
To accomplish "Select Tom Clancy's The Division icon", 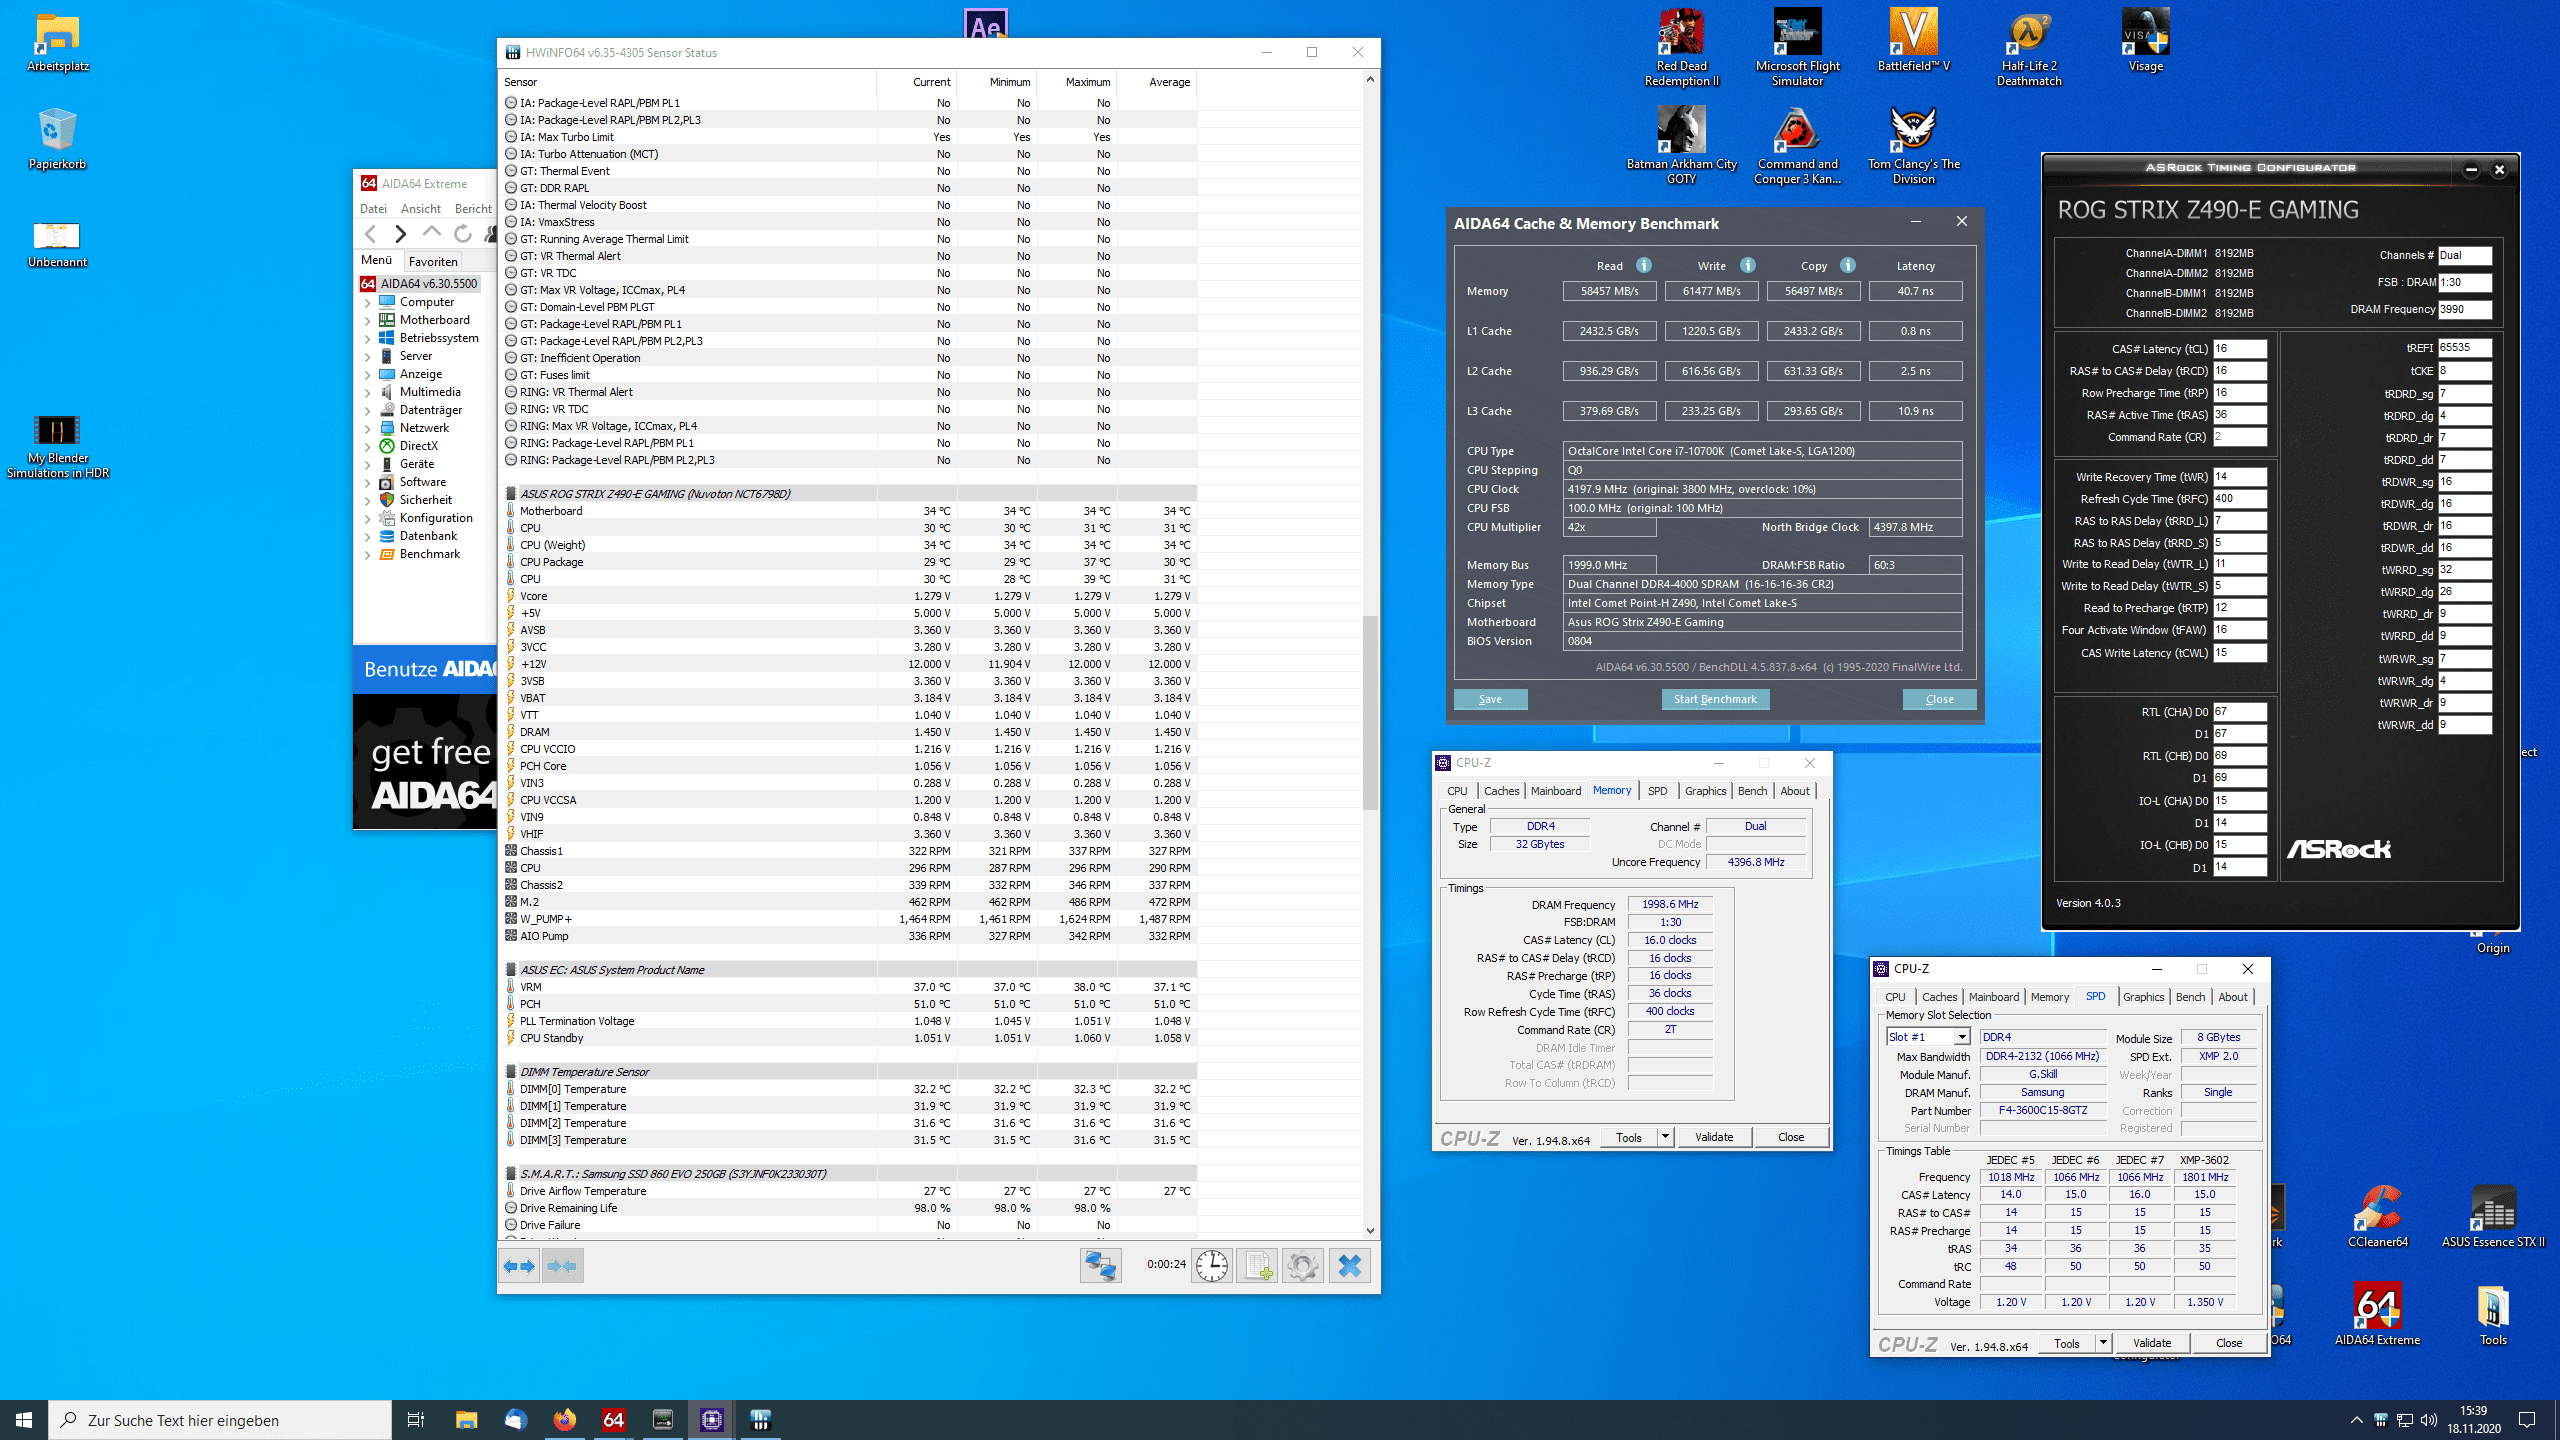I will pyautogui.click(x=1913, y=145).
